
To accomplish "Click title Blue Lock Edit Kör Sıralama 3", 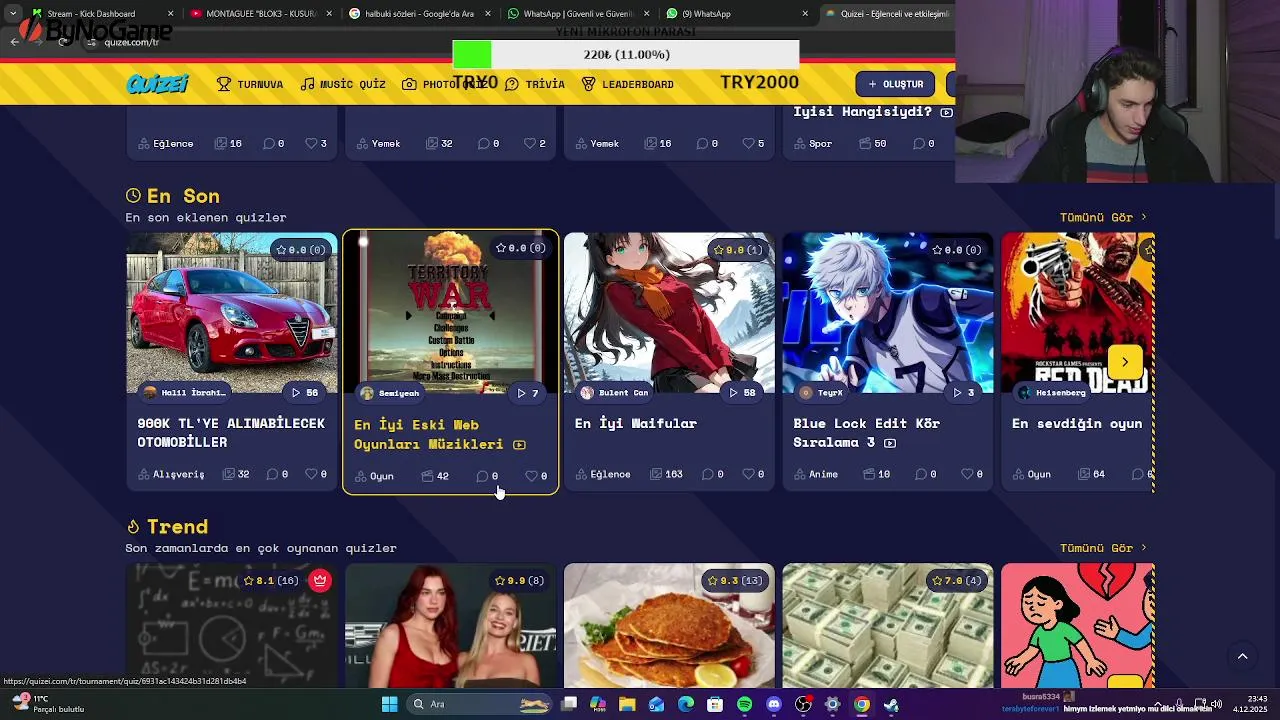I will [867, 433].
